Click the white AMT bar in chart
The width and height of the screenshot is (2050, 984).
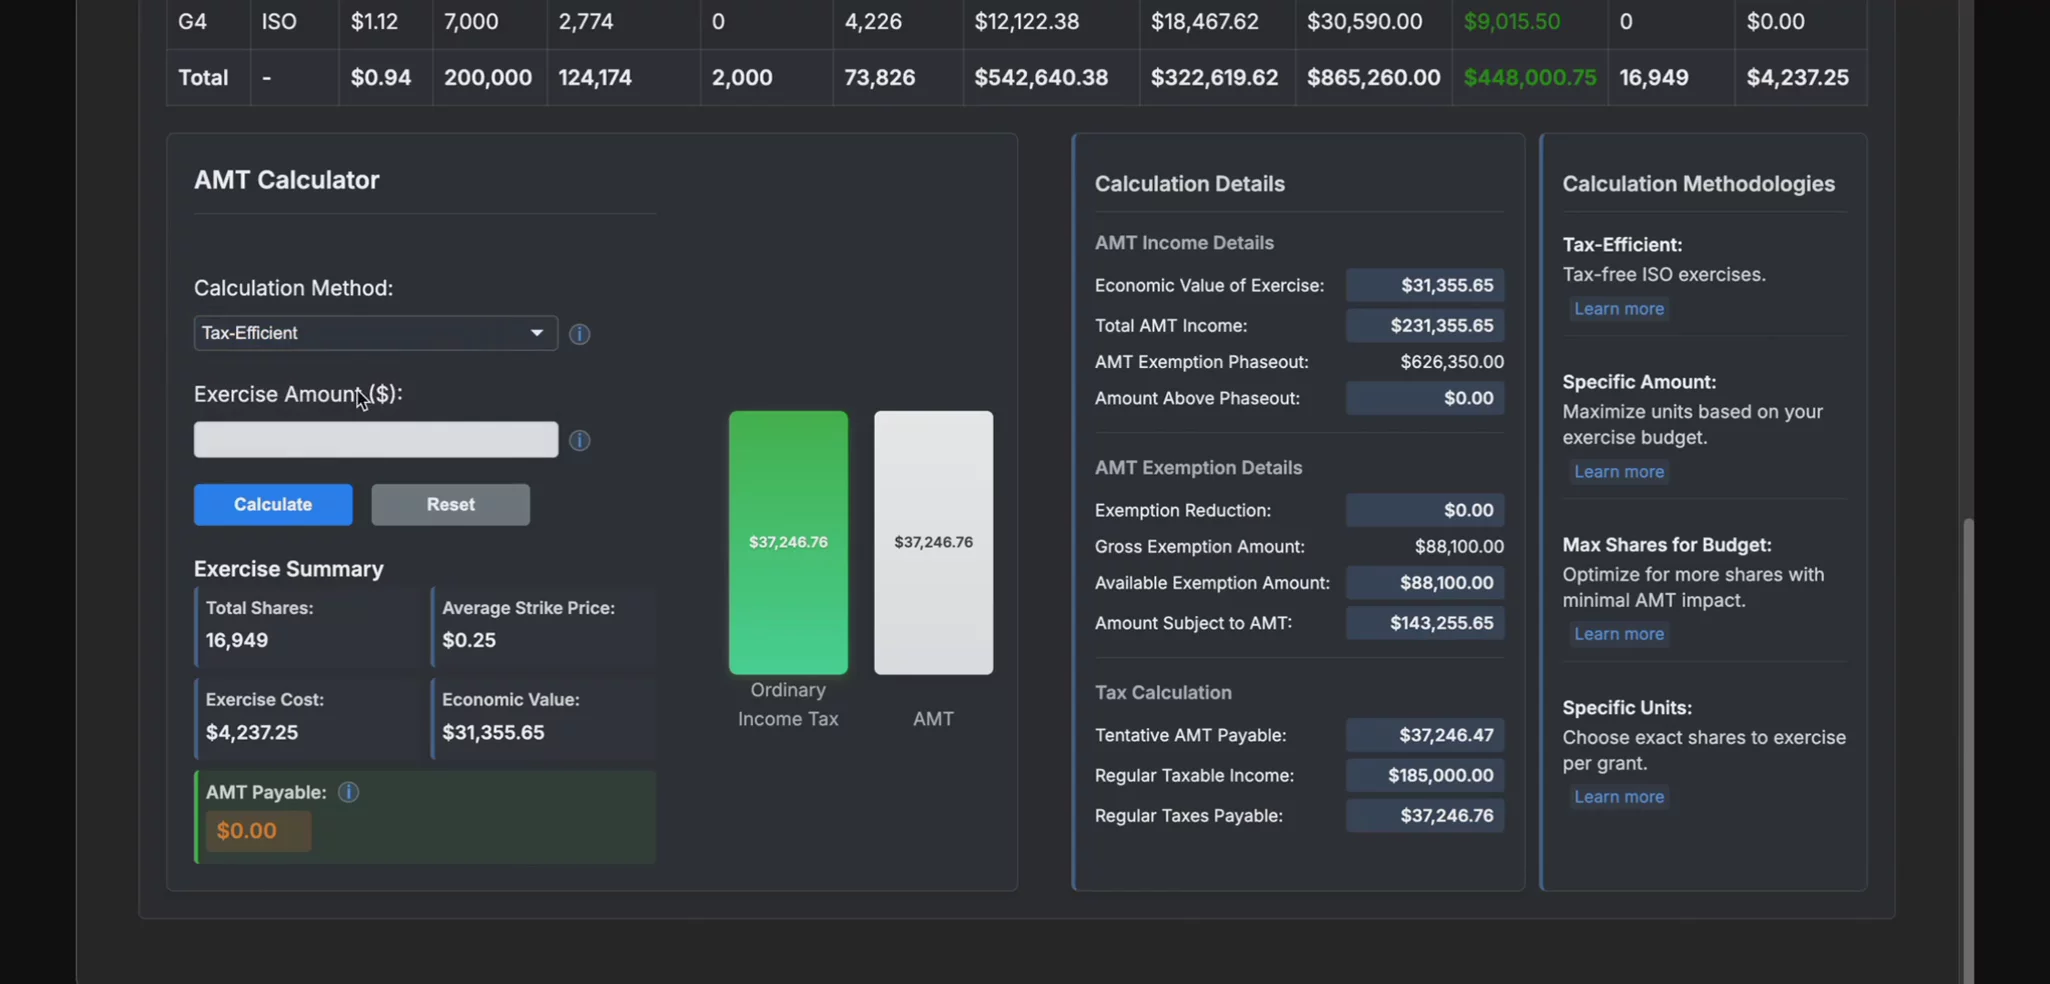933,542
